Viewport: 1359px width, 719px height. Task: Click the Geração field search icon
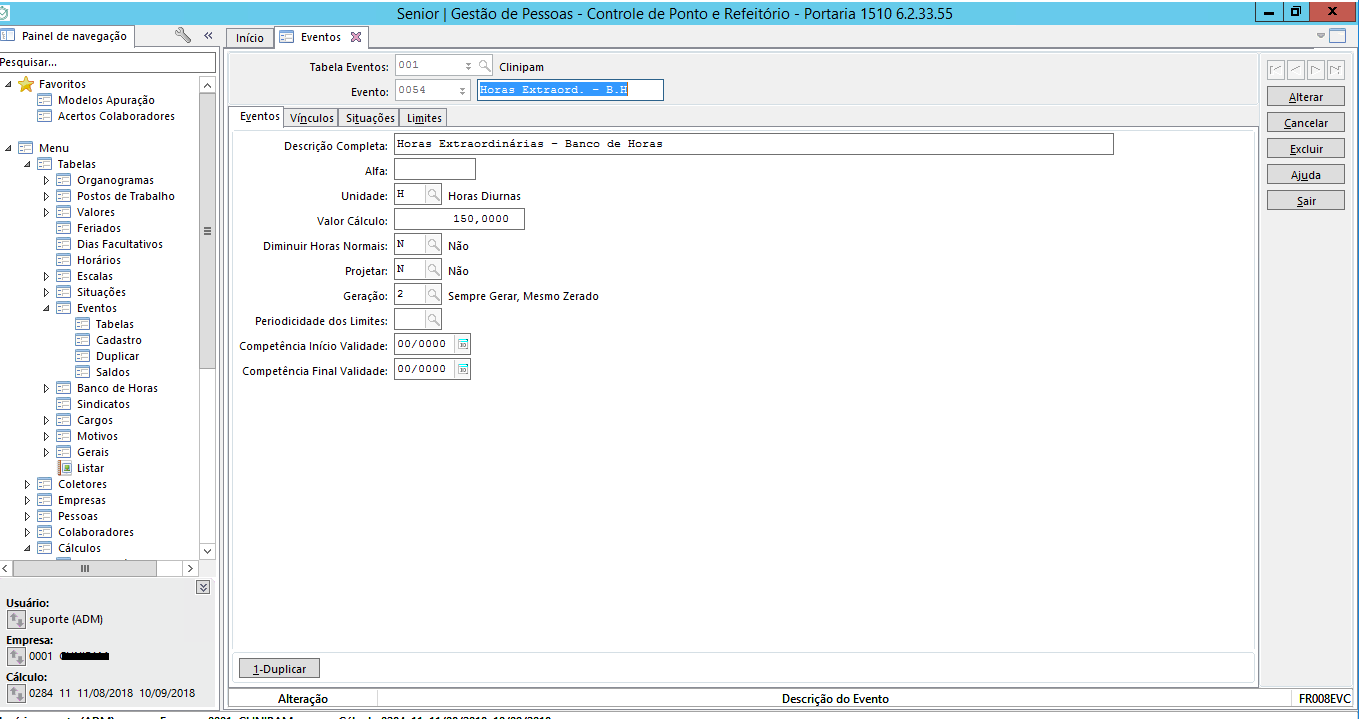pos(433,295)
